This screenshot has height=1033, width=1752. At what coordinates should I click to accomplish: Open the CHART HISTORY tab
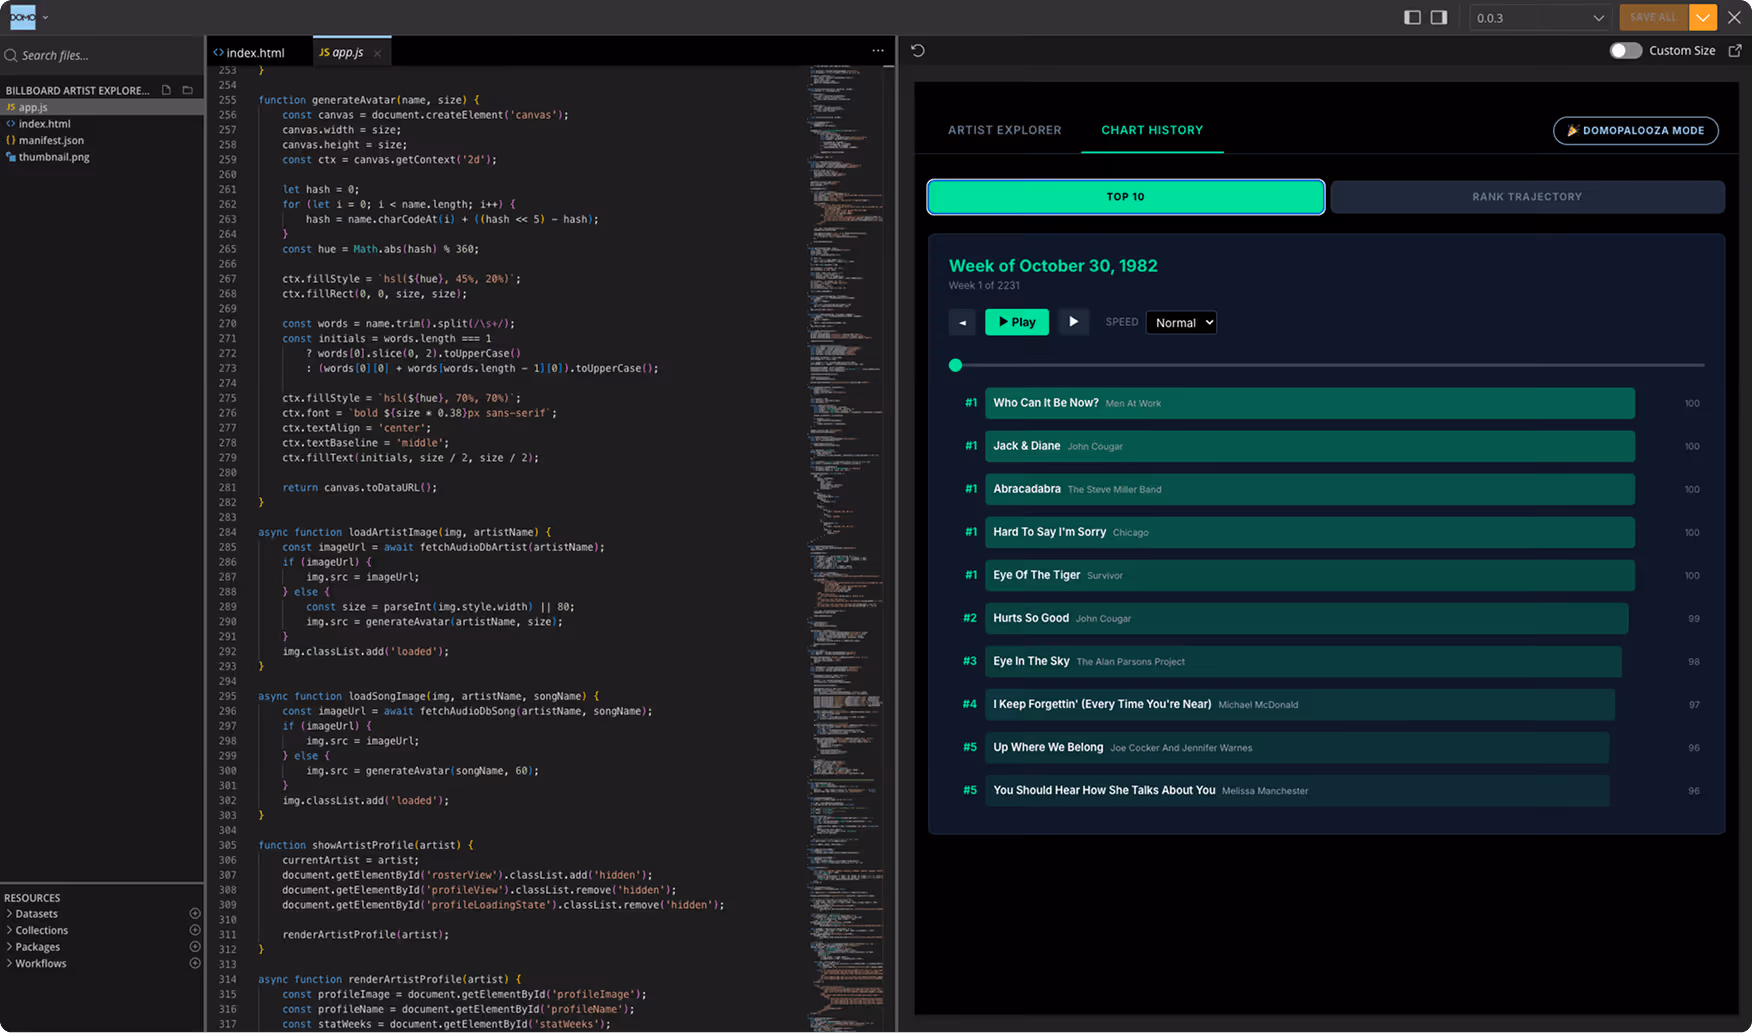[1152, 130]
